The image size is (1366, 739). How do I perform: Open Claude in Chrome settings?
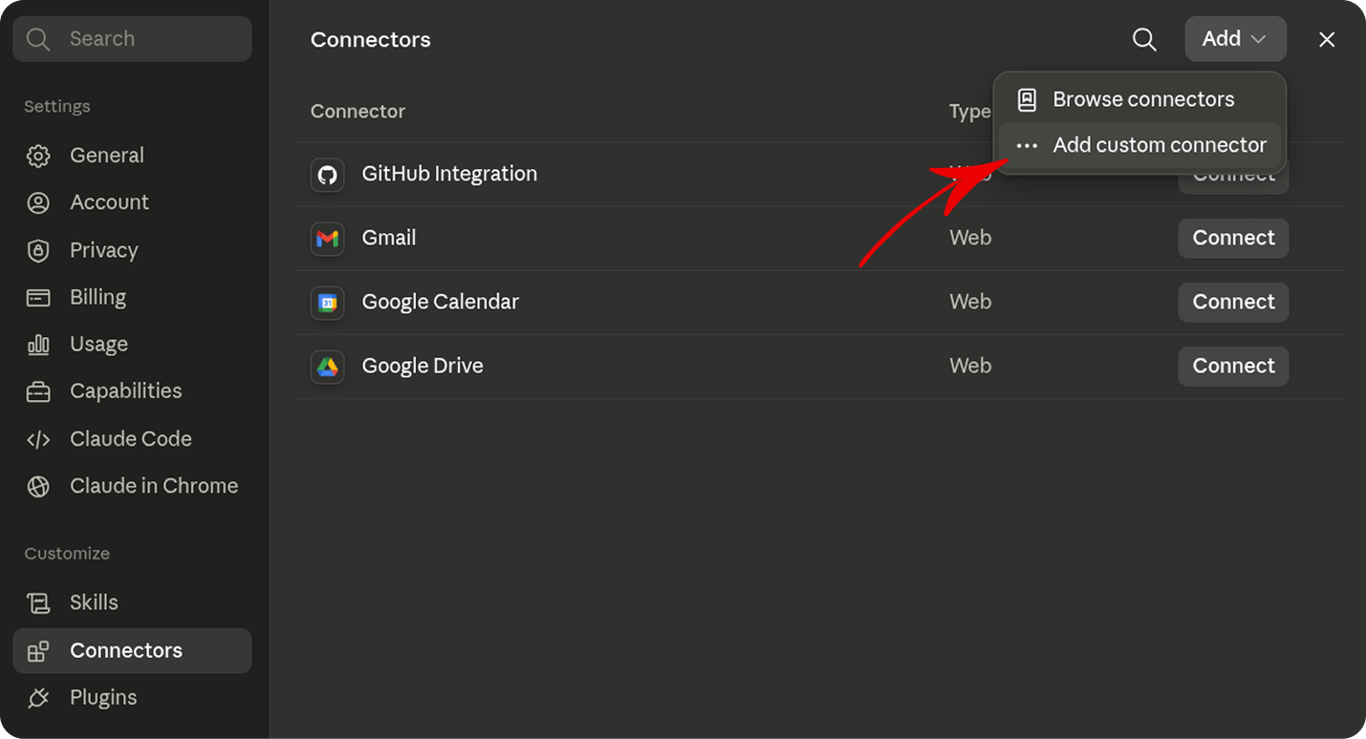click(x=132, y=486)
